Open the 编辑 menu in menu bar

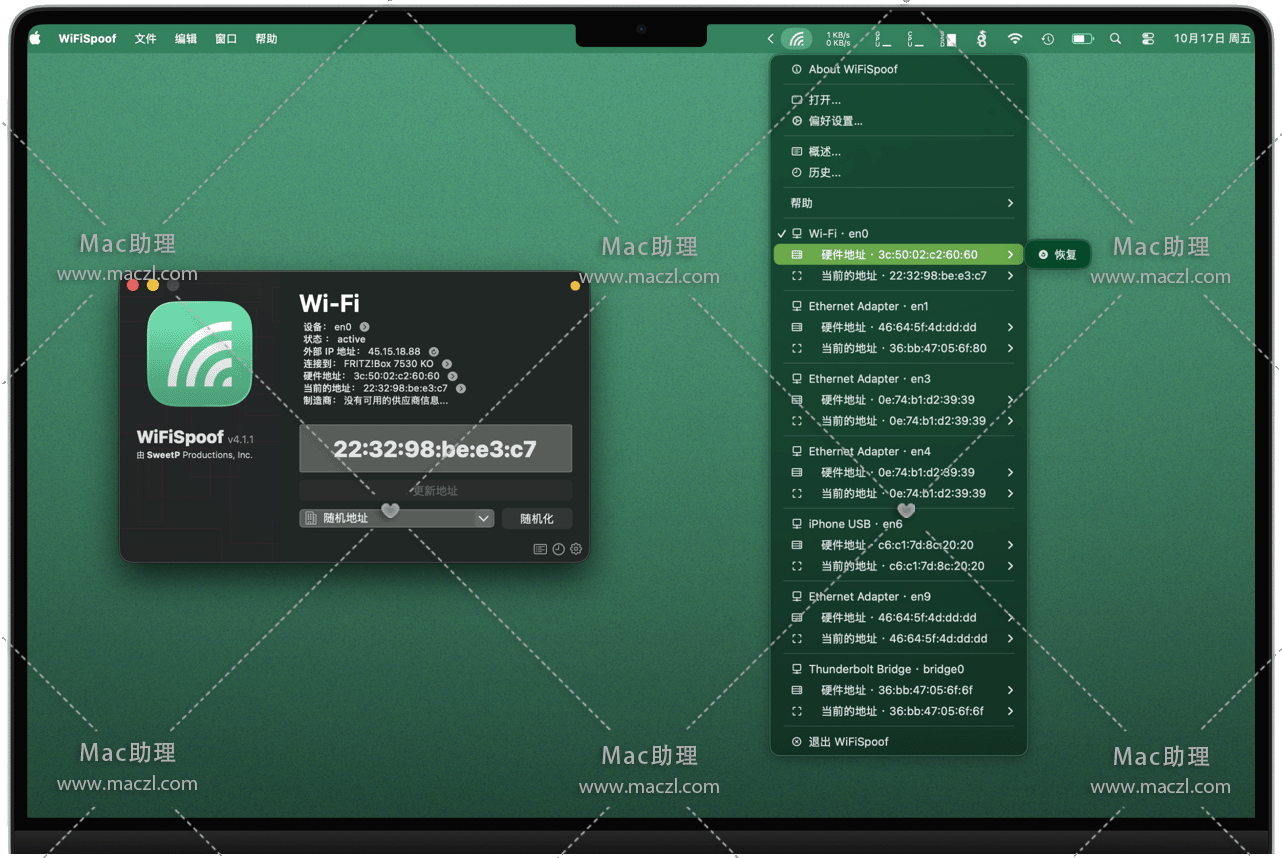186,39
